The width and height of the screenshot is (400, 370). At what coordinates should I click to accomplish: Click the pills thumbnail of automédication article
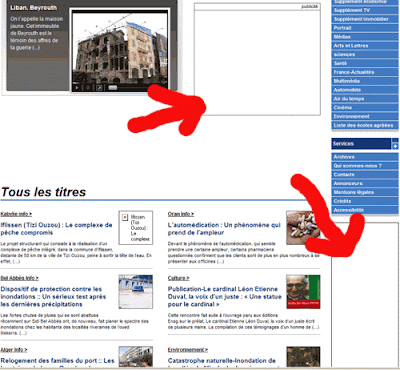303,228
